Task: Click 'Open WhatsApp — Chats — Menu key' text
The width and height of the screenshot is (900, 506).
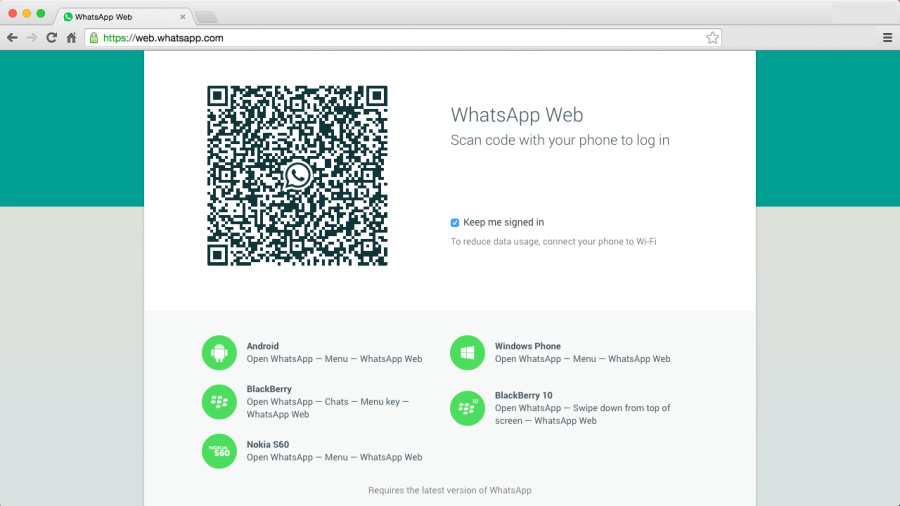Action: (x=328, y=408)
